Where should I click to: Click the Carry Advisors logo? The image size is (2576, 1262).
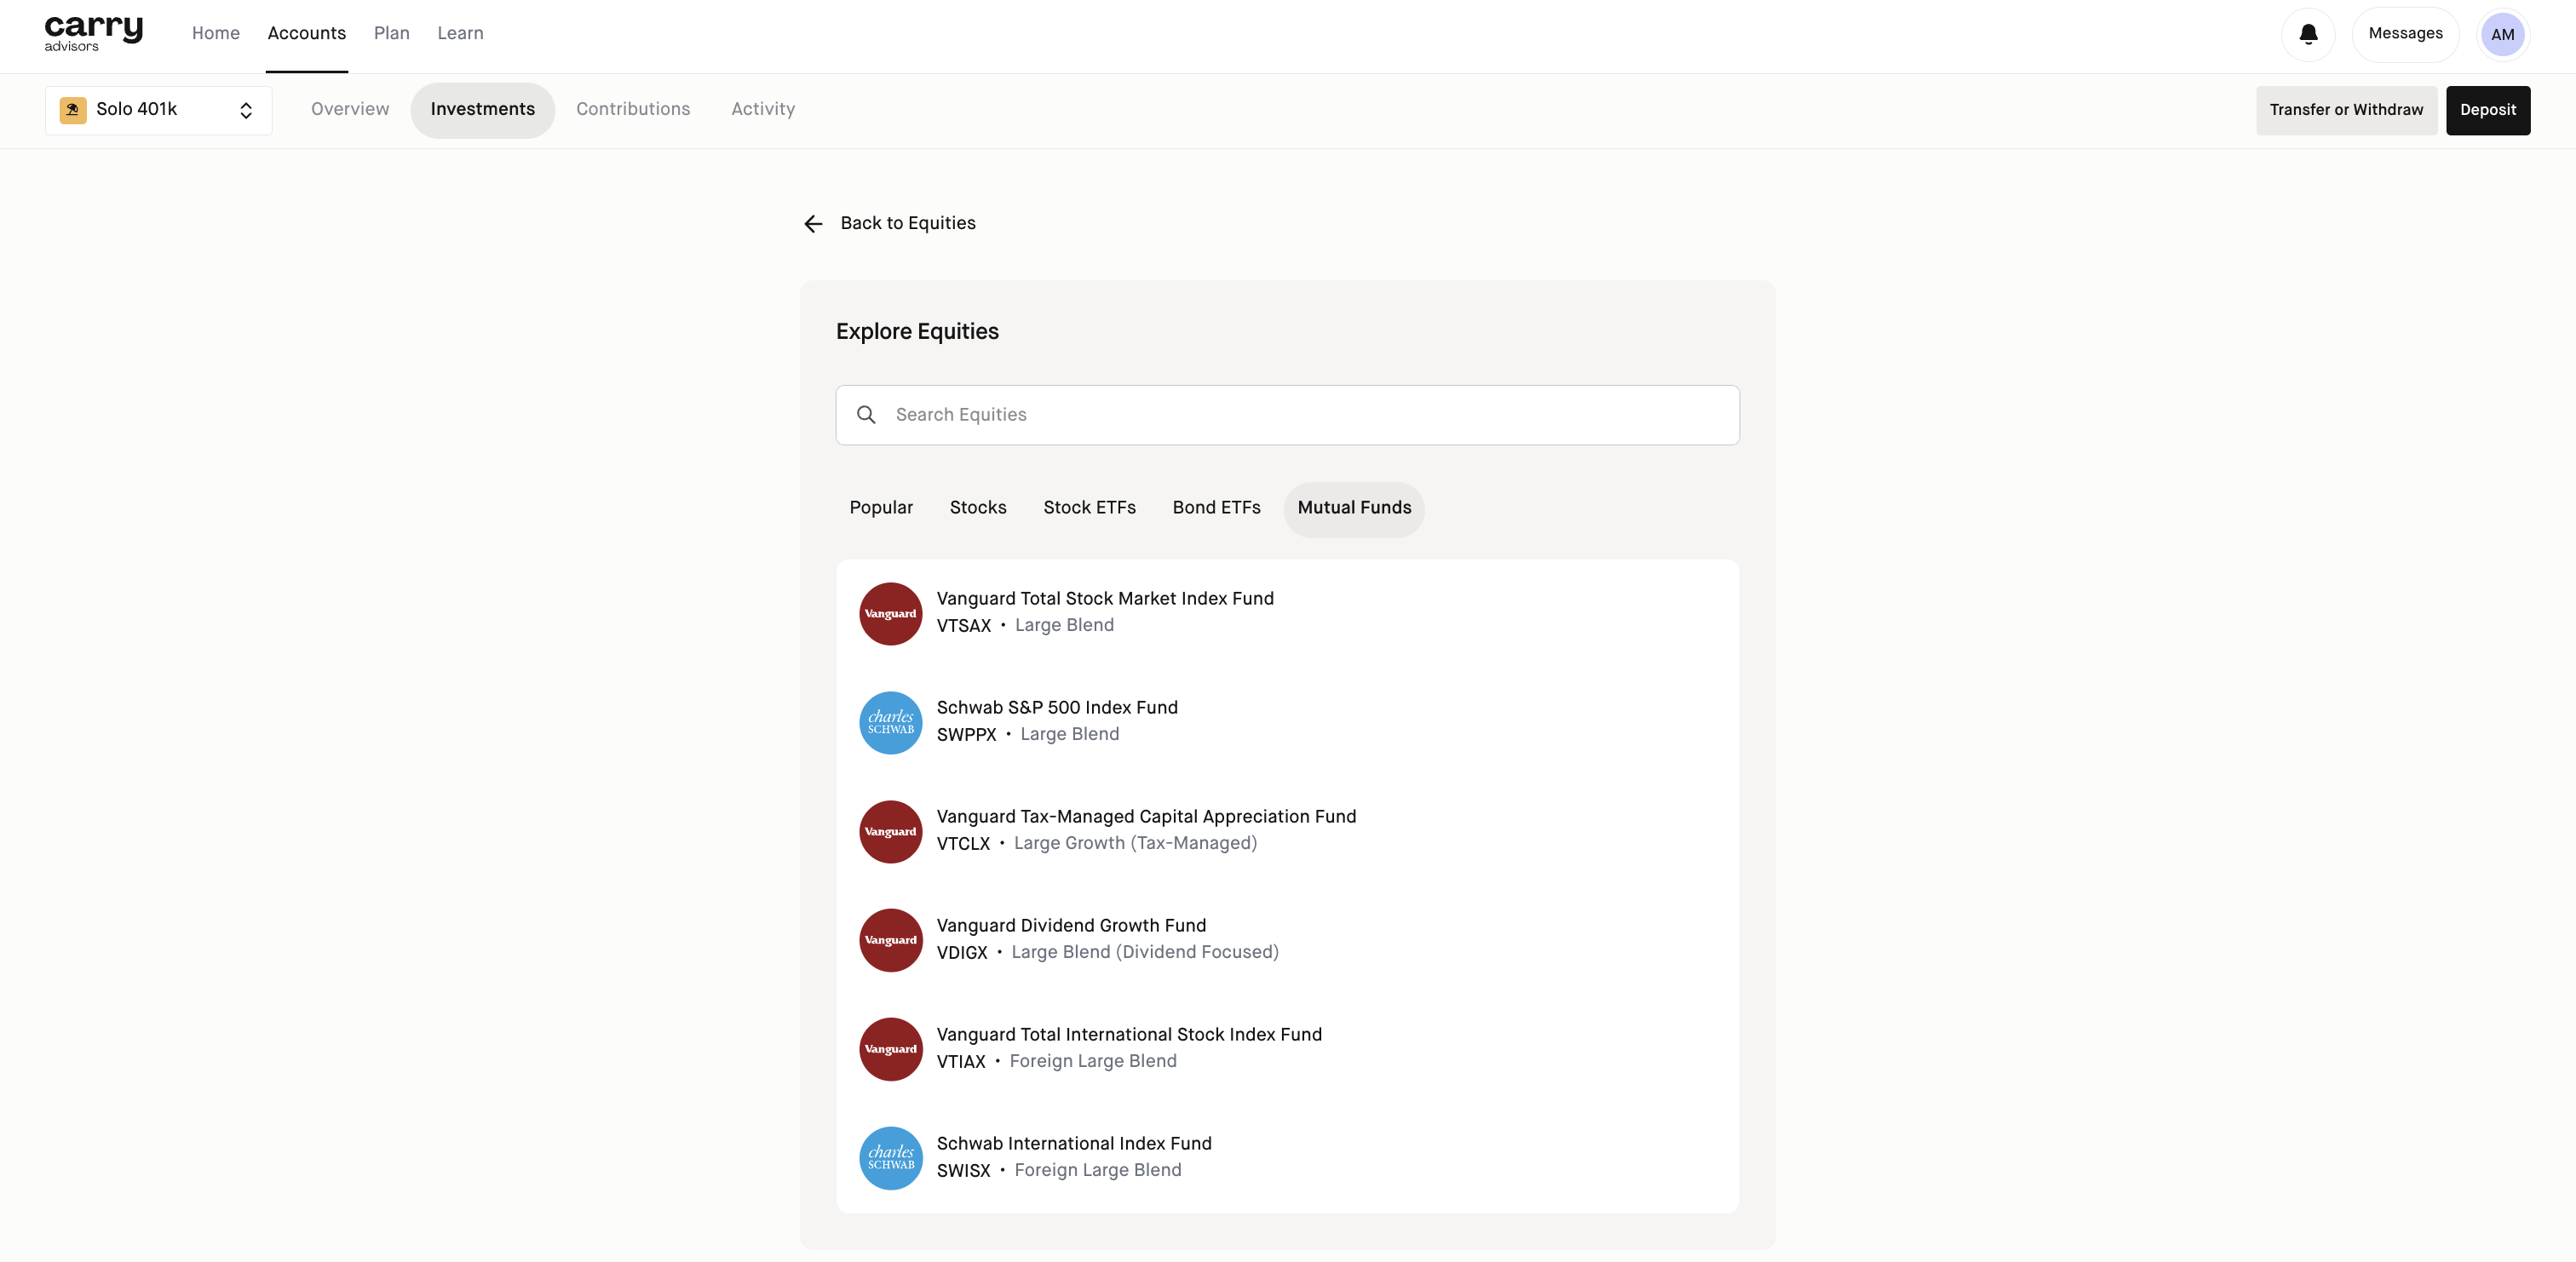93,33
